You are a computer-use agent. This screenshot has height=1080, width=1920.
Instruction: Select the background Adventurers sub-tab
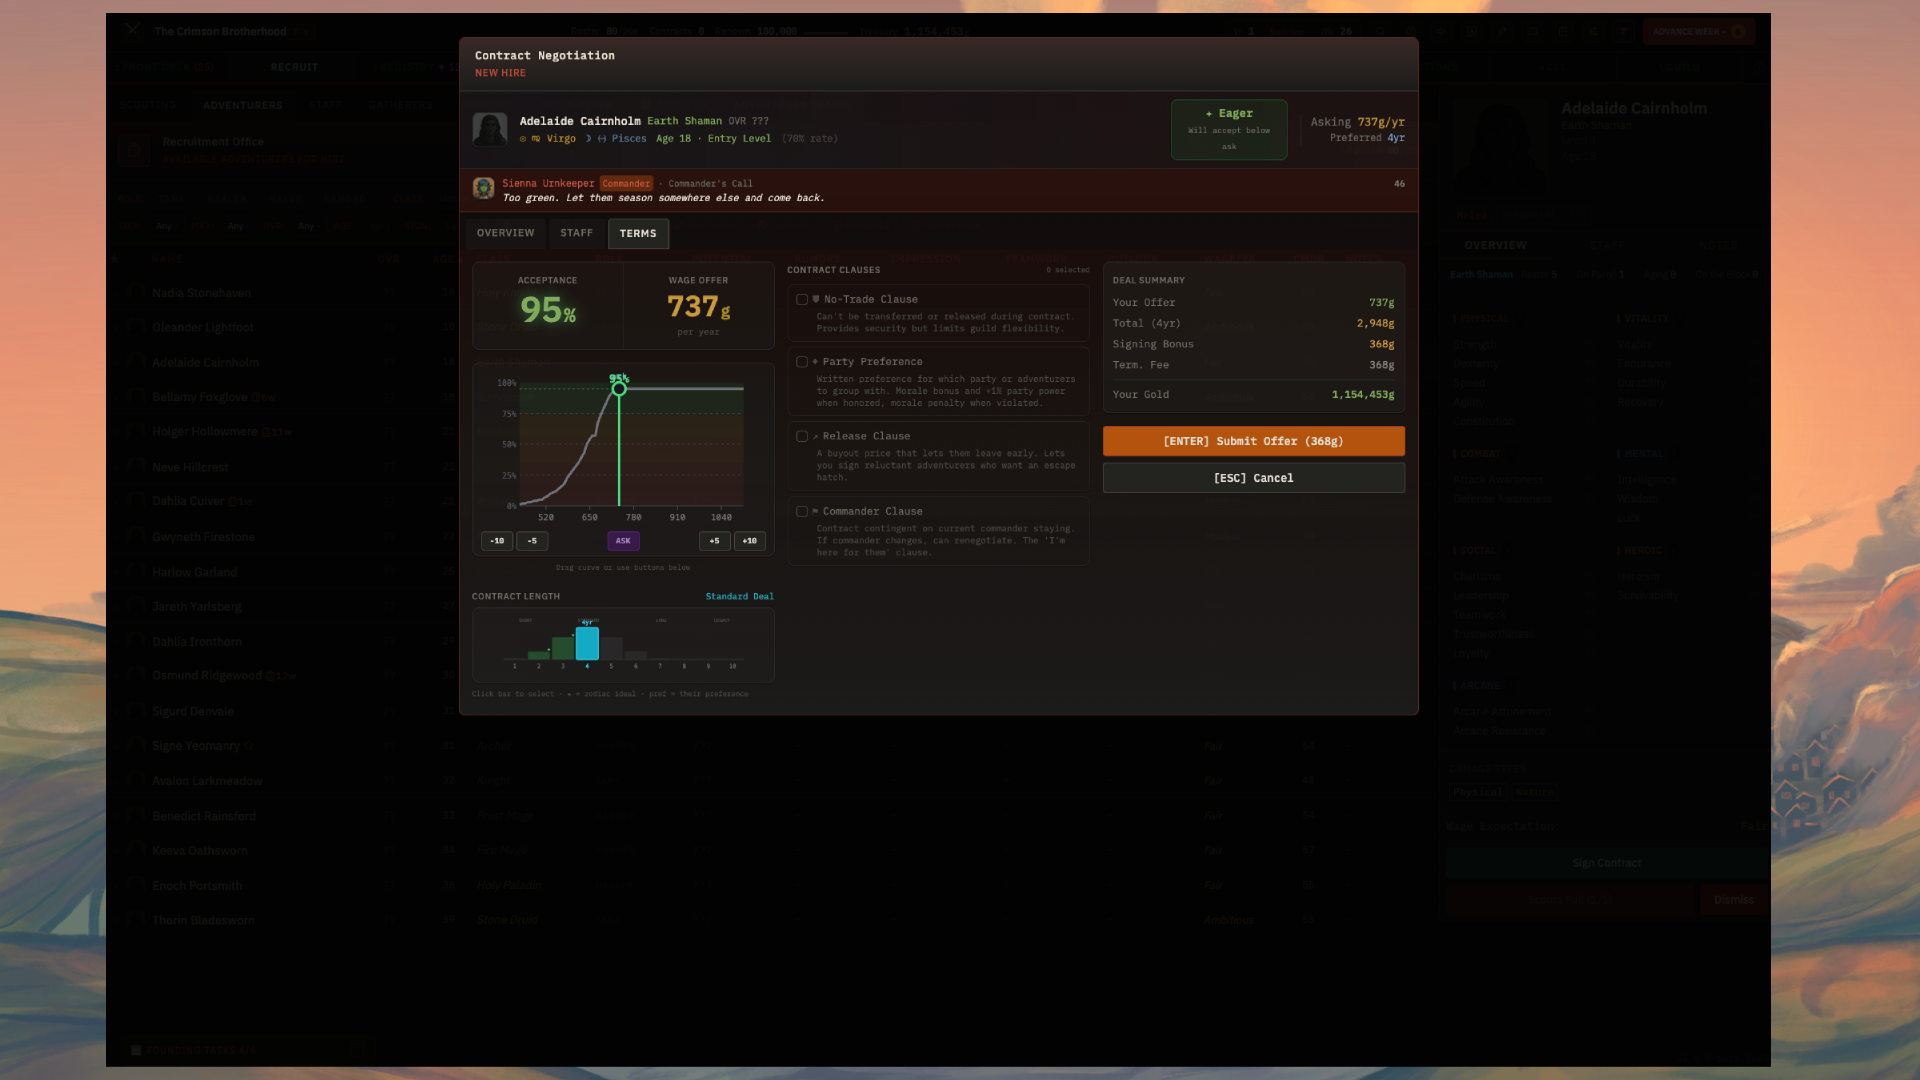(243, 105)
